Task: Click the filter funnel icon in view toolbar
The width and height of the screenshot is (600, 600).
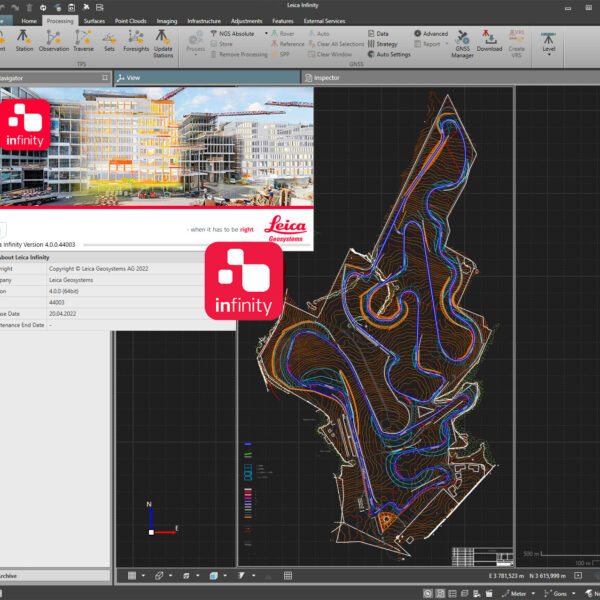Action: pyautogui.click(x=241, y=576)
